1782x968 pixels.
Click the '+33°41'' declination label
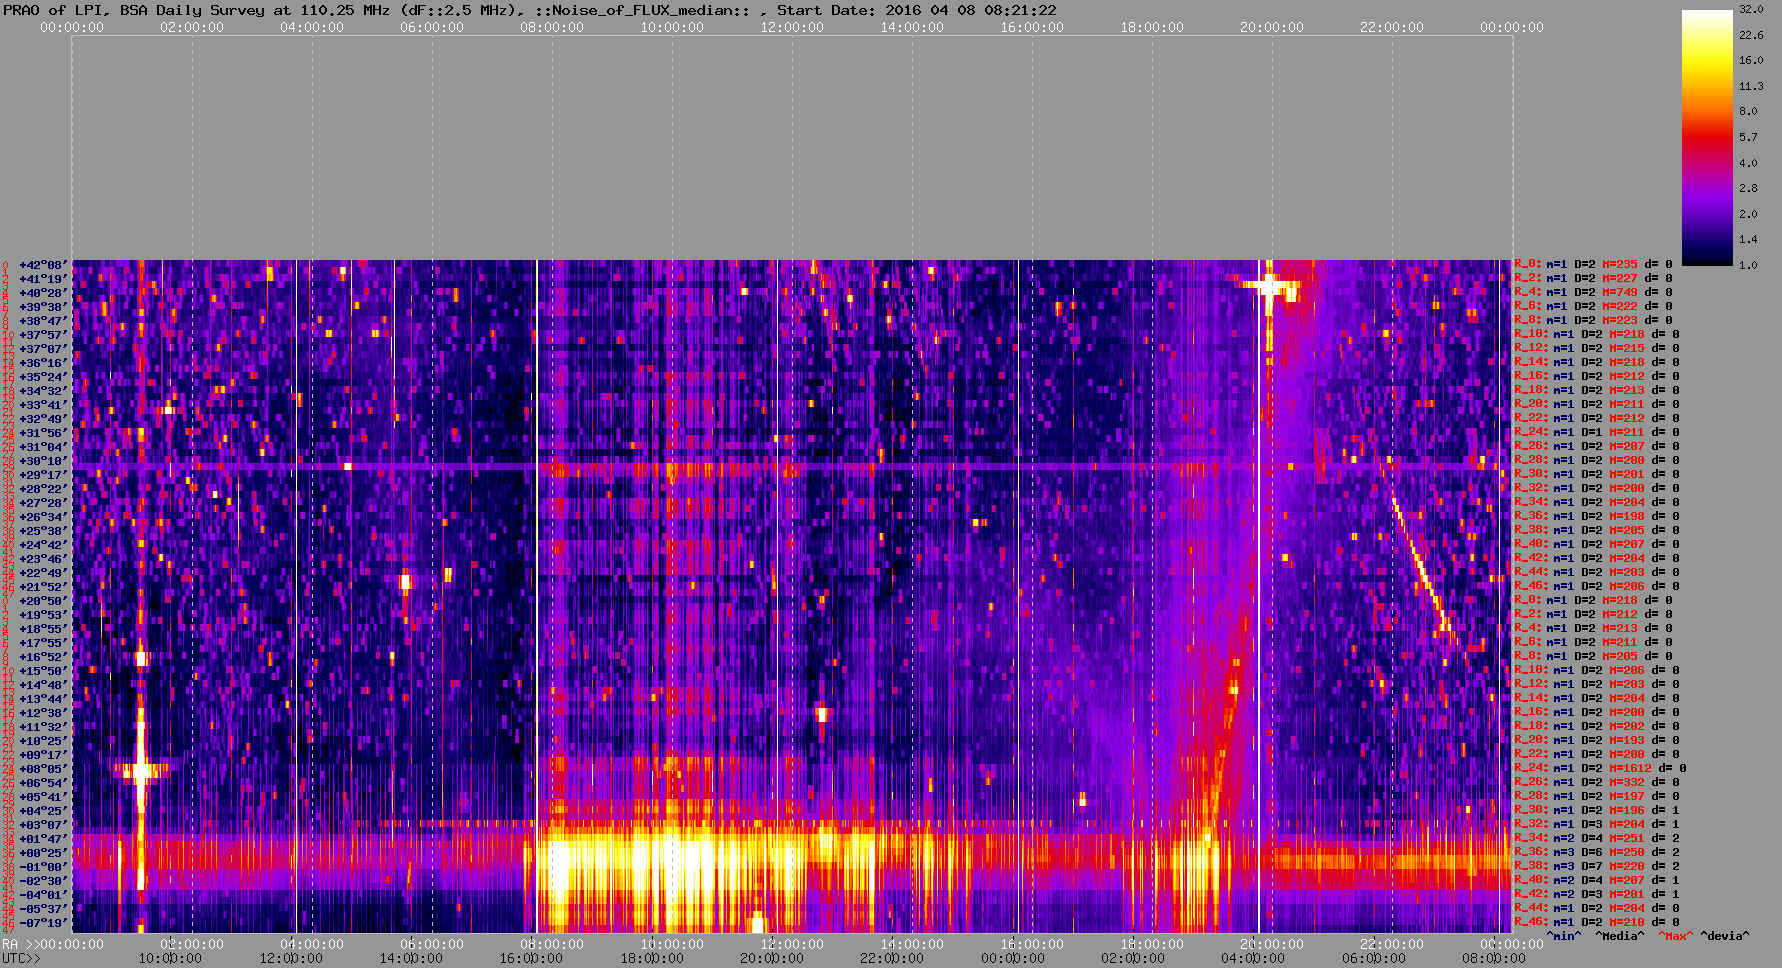pos(44,405)
